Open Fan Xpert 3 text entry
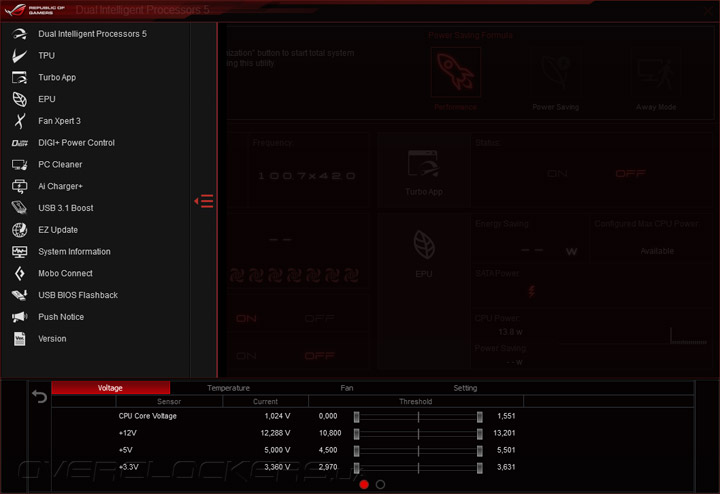720x494 pixels. [x=59, y=121]
